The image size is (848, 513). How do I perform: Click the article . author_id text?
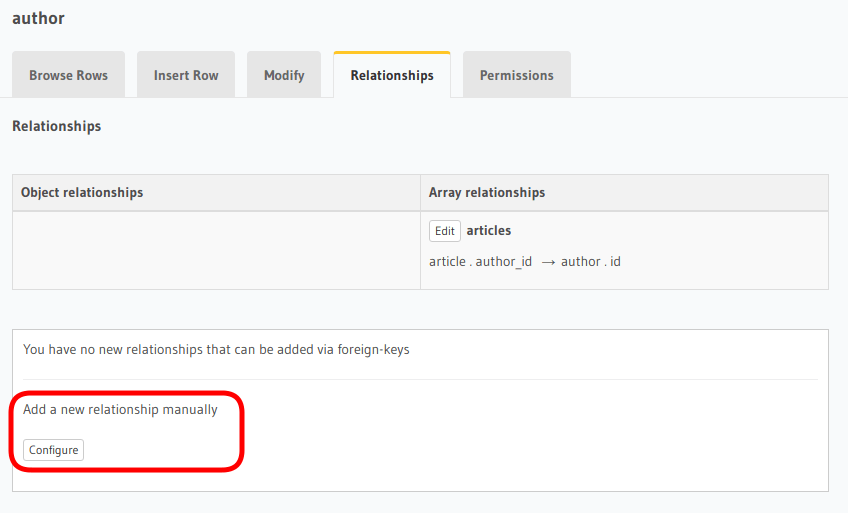click(480, 261)
